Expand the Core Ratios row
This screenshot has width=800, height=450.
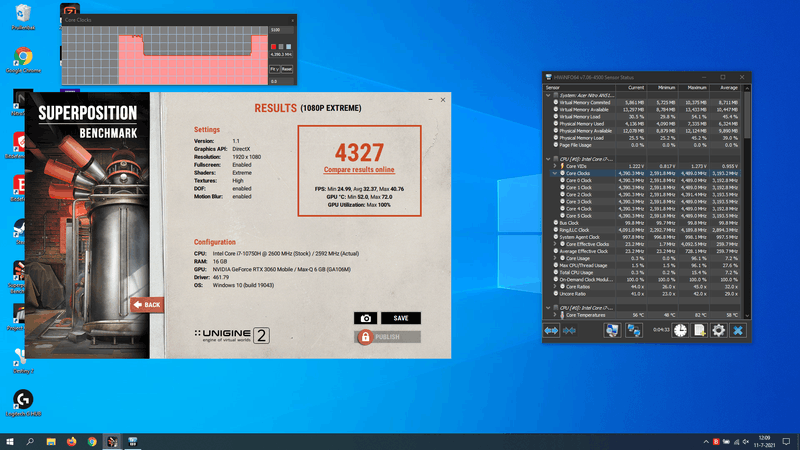555,287
